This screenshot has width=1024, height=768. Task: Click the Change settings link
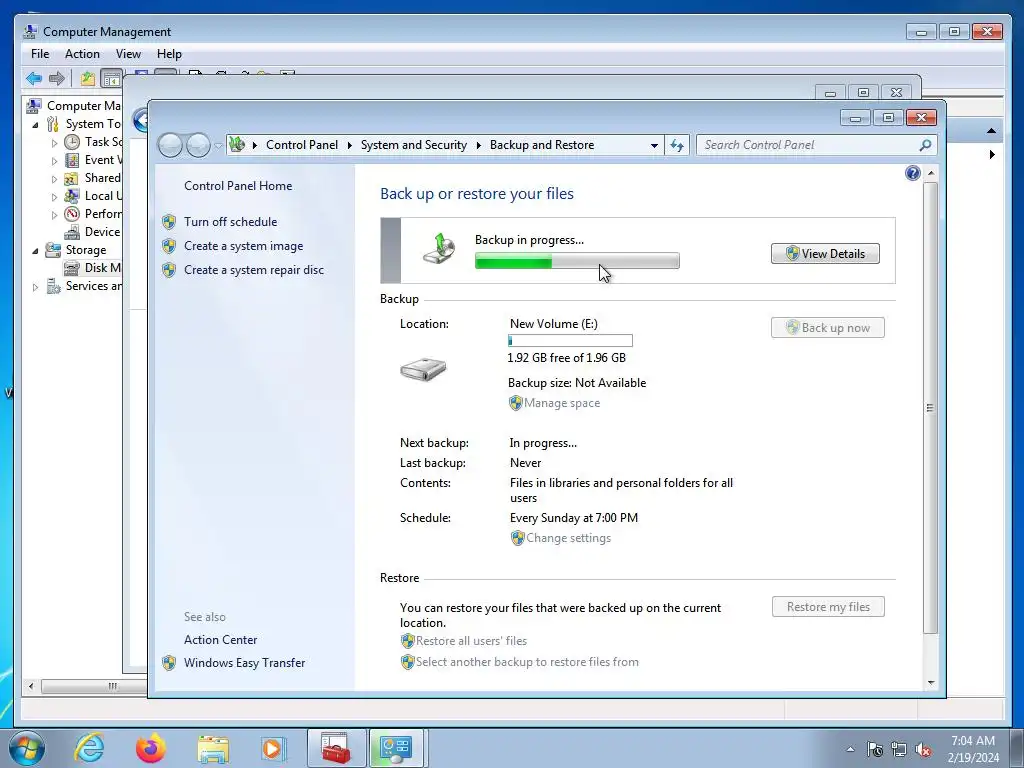(x=569, y=538)
